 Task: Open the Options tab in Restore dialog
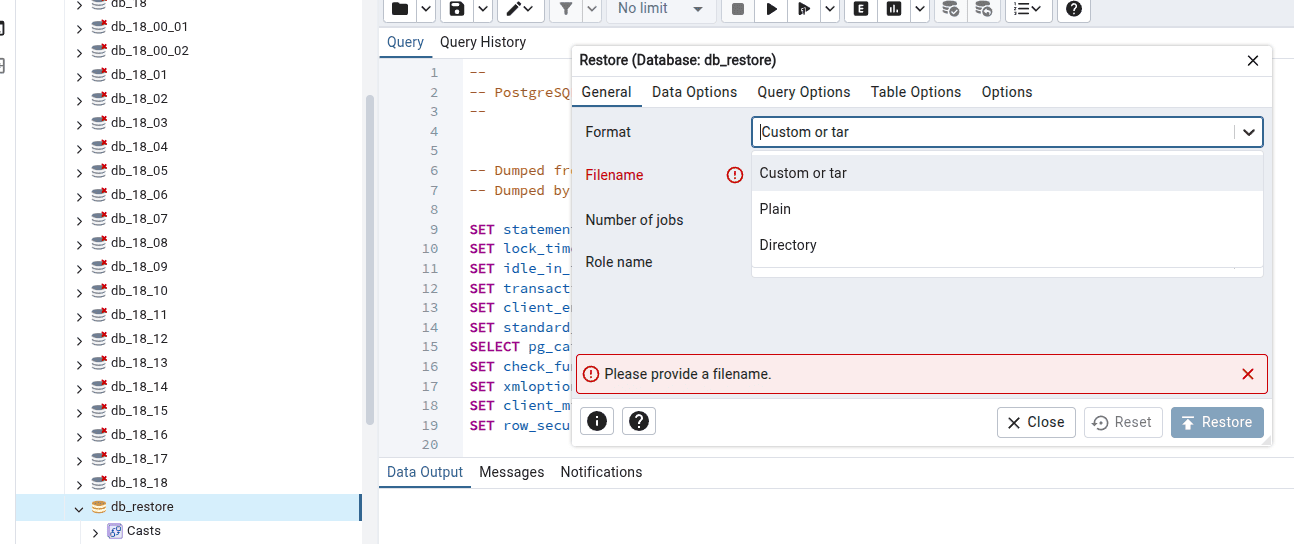(1007, 92)
